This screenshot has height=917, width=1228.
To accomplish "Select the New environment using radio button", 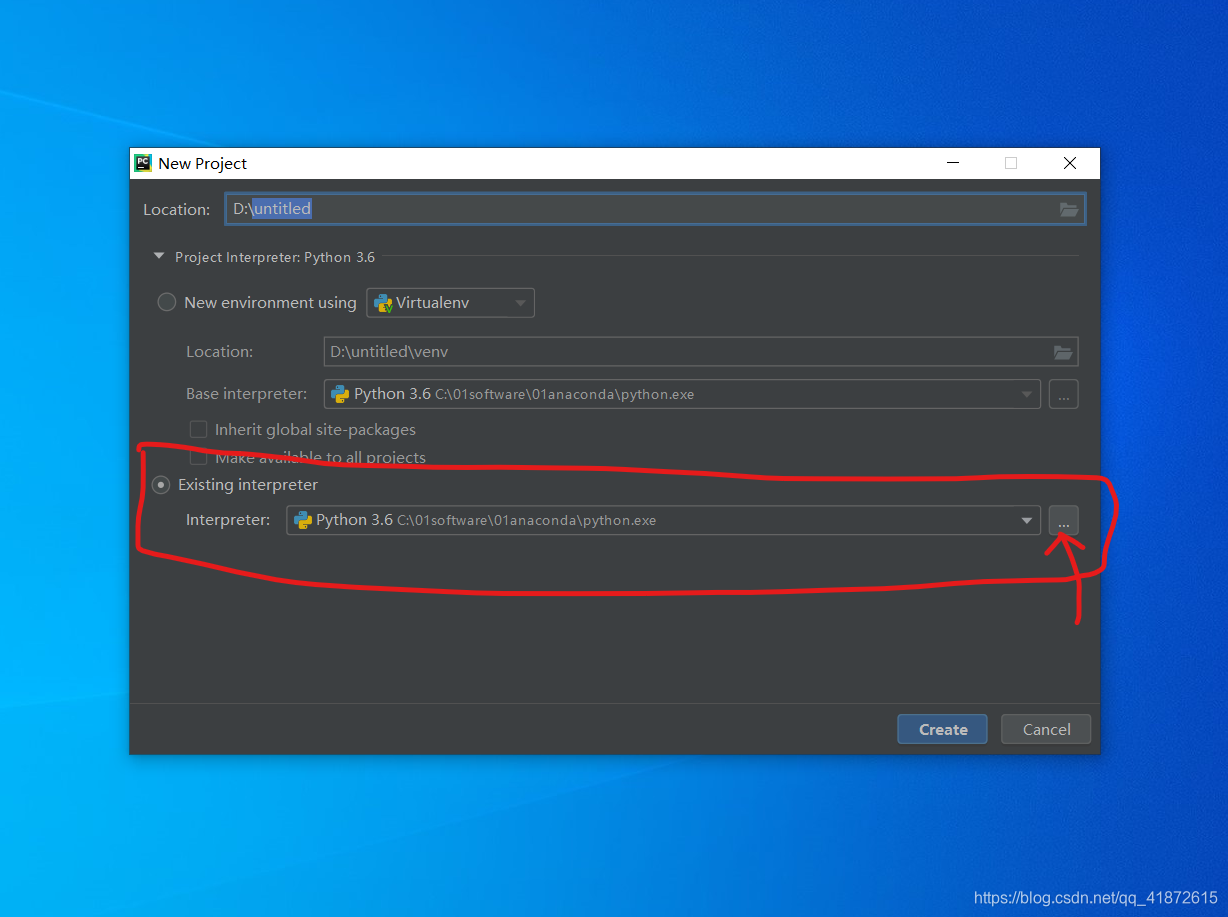I will tap(167, 302).
